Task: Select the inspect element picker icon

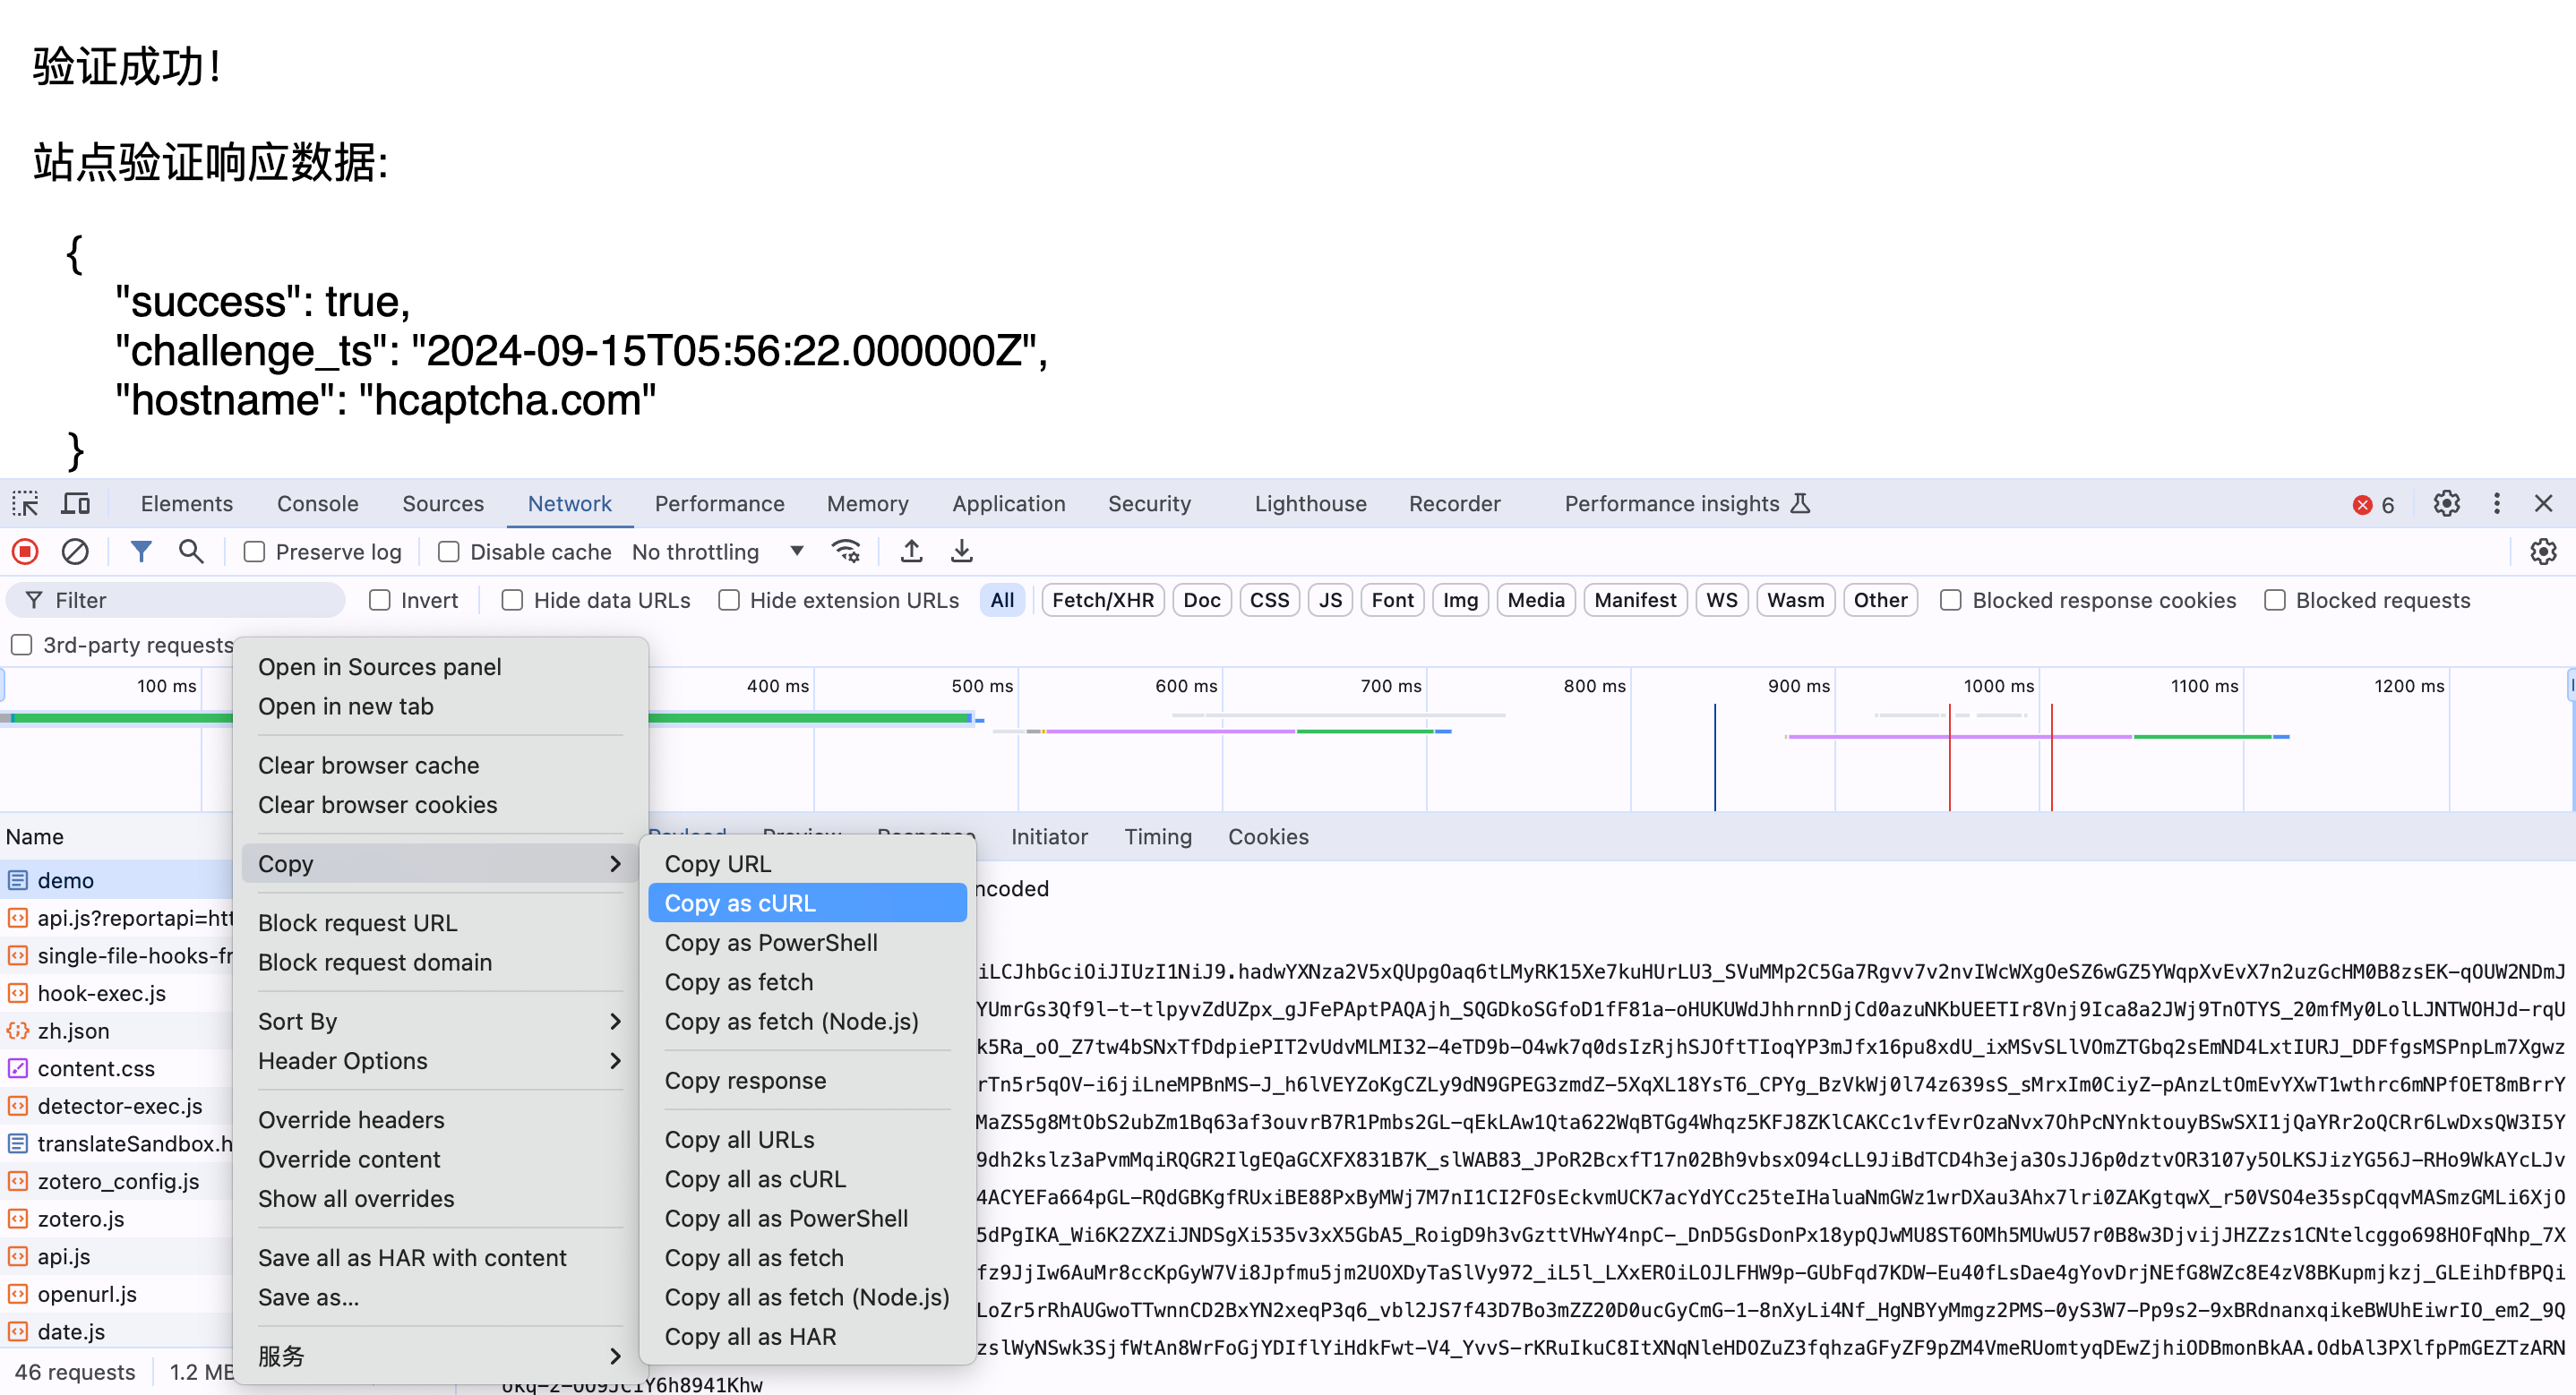Action: coord(25,504)
